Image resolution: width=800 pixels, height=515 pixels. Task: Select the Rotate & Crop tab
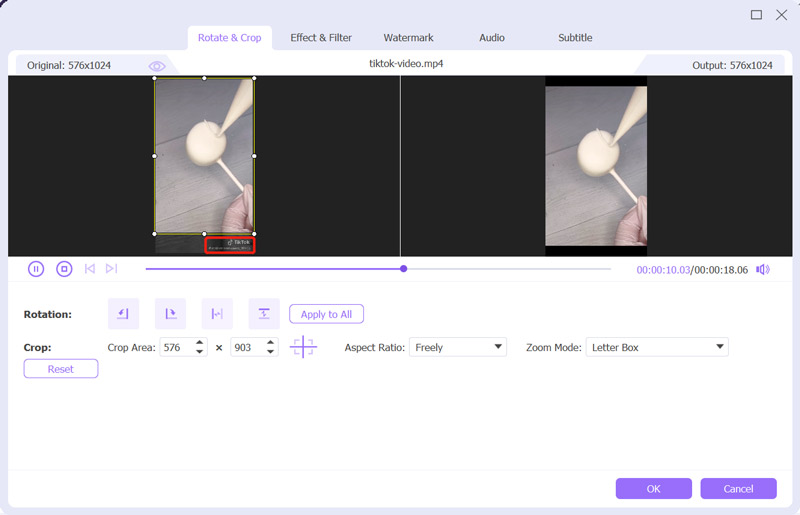coord(230,38)
